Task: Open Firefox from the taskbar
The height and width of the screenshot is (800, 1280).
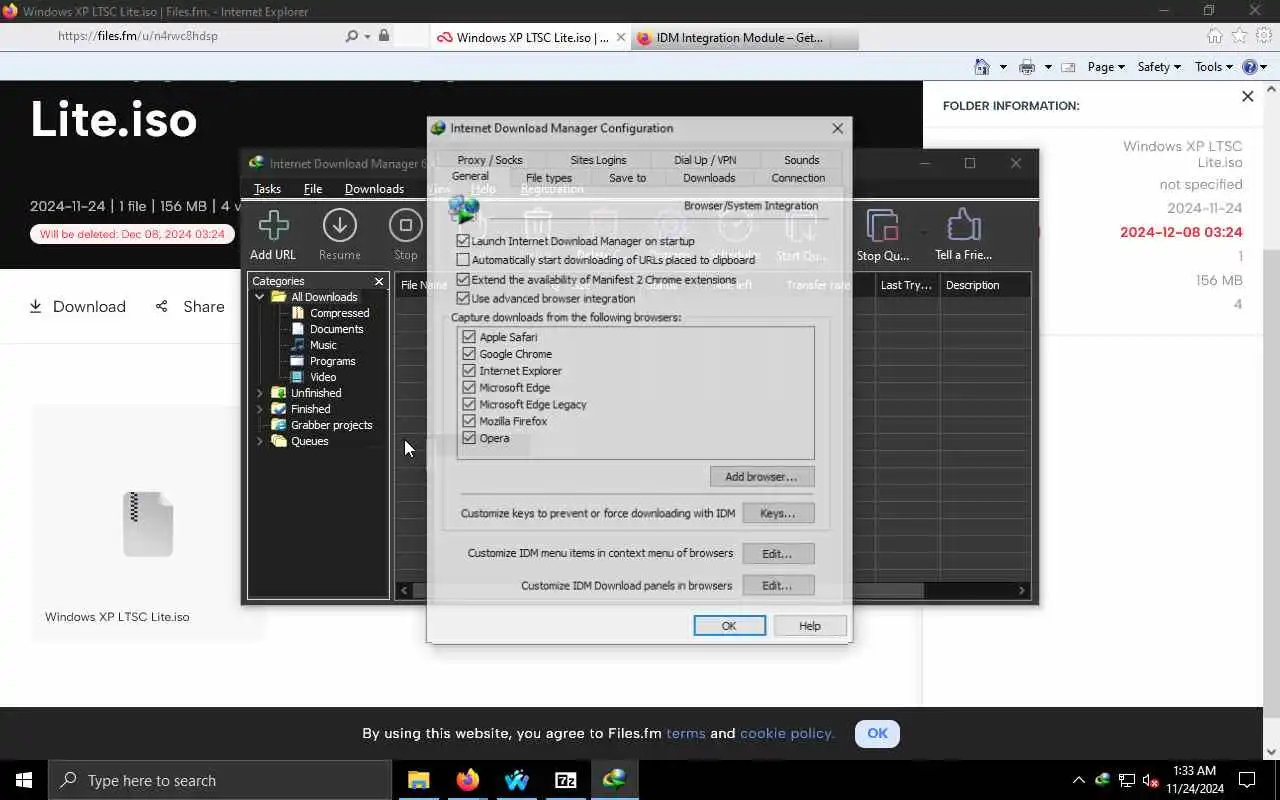Action: pyautogui.click(x=467, y=780)
